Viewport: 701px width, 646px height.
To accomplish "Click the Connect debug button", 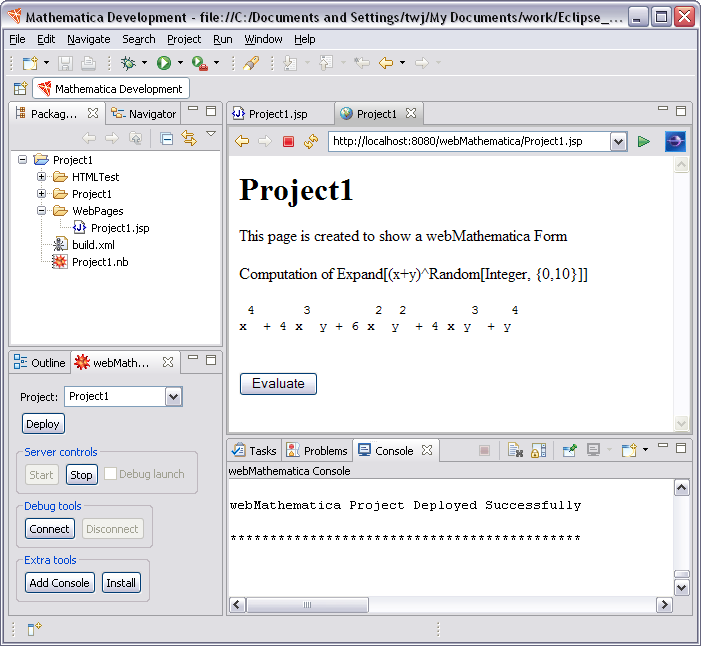I will coord(50,529).
